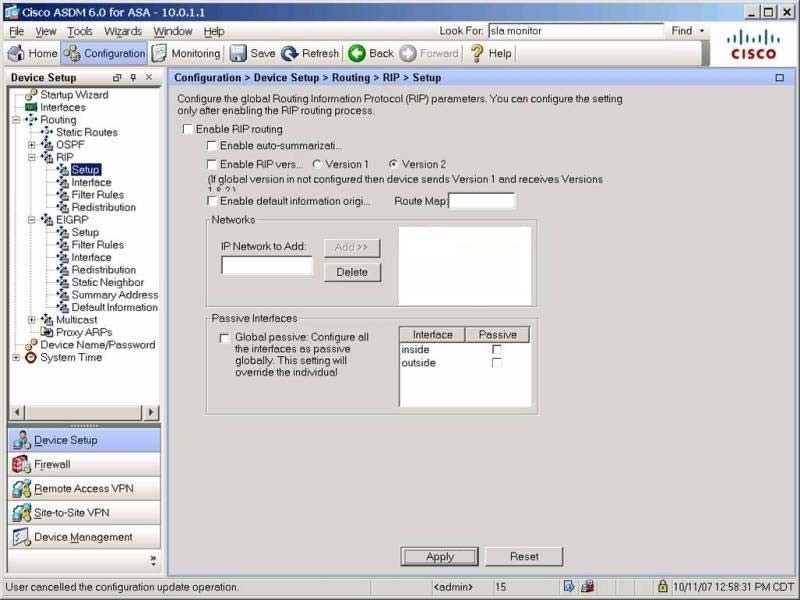Open the Proxy ARPs icon
Image resolution: width=800 pixels, height=600 pixels.
(47, 332)
